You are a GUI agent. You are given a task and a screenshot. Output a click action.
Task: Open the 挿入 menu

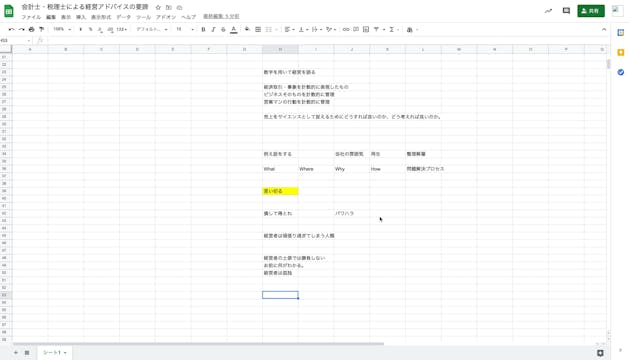[x=81, y=17]
